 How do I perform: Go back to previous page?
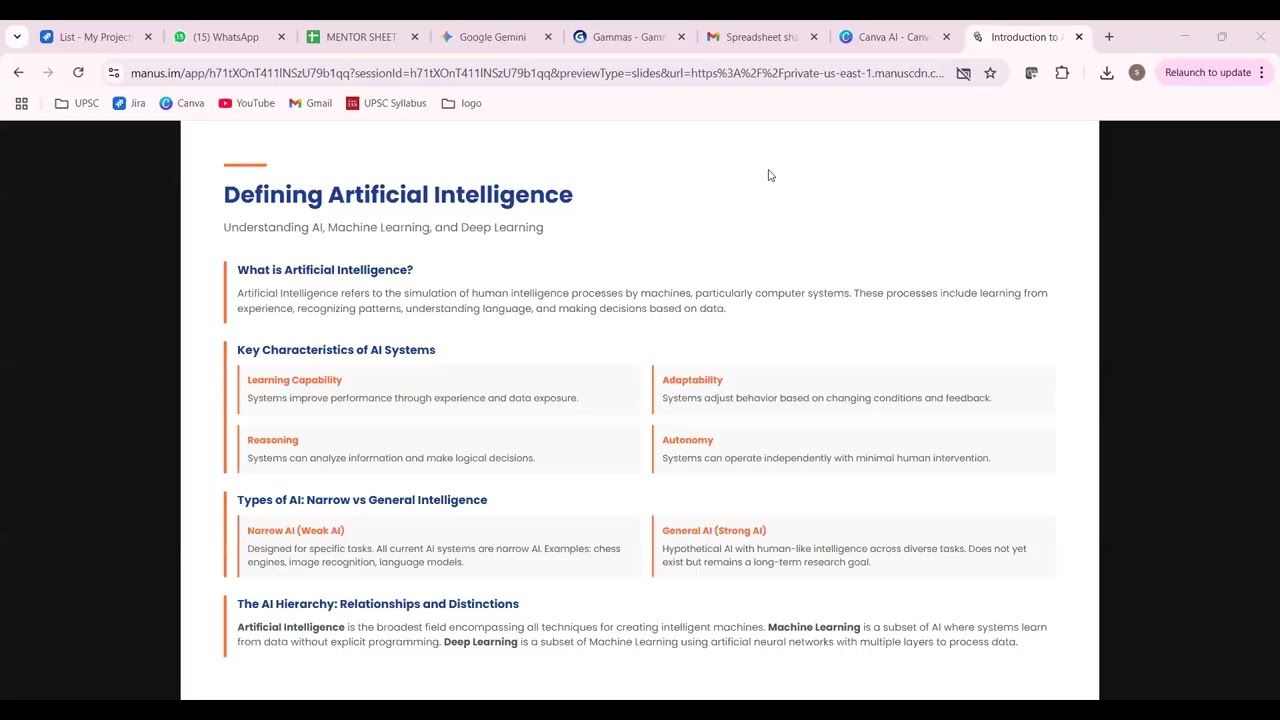click(x=18, y=73)
